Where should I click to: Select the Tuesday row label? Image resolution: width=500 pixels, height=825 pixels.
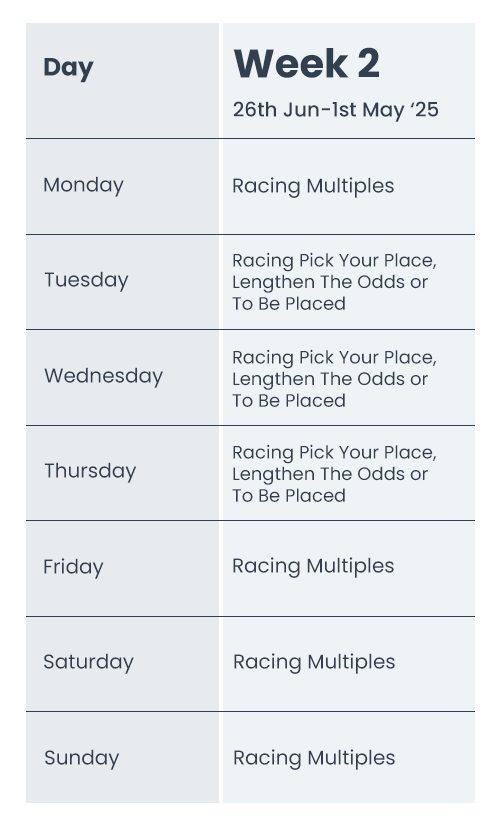(x=86, y=280)
